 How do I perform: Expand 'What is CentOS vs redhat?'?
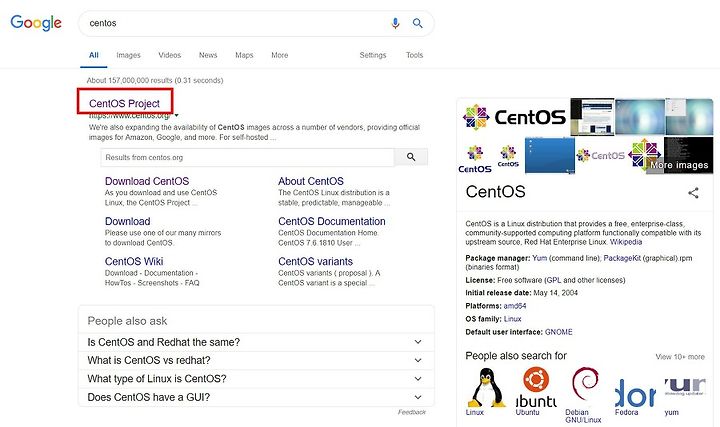pyautogui.click(x=256, y=360)
